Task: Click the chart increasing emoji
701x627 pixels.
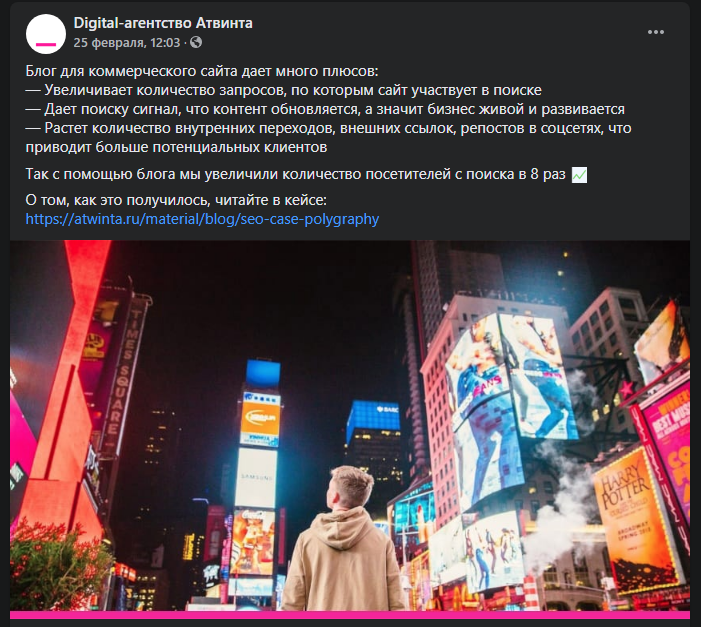Action: (x=579, y=174)
